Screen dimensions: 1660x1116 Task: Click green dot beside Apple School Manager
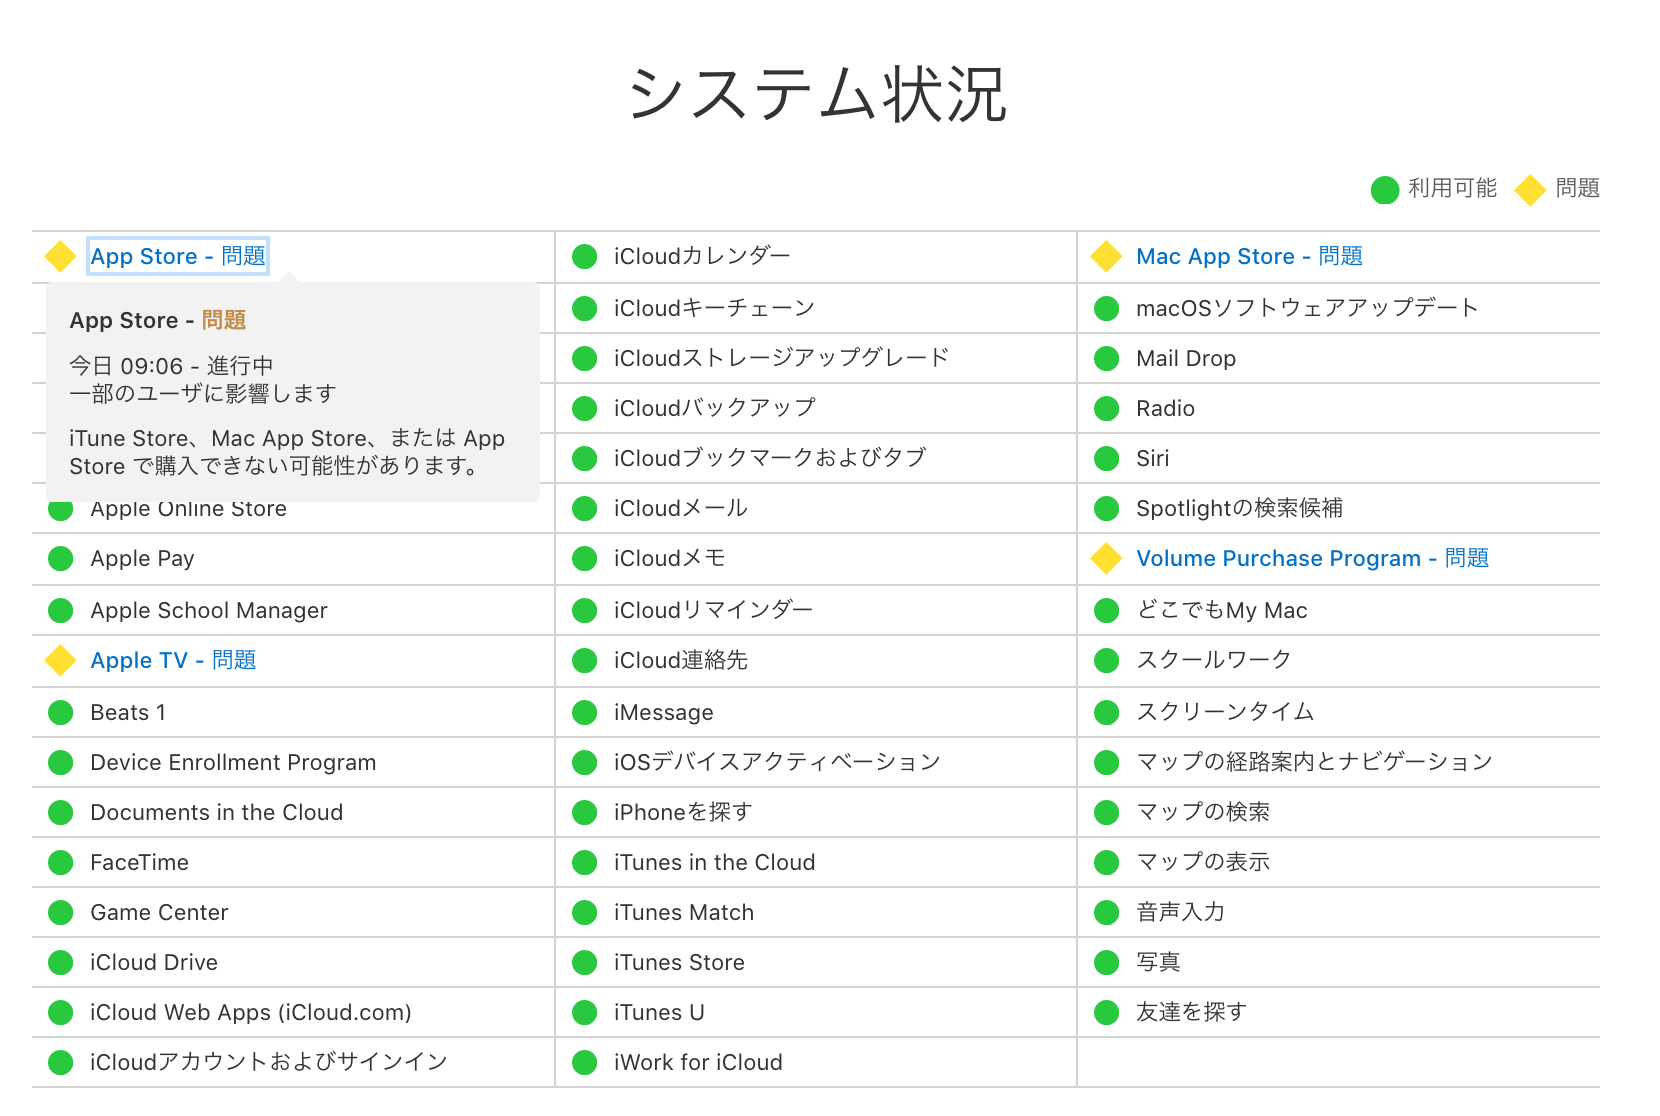click(61, 611)
